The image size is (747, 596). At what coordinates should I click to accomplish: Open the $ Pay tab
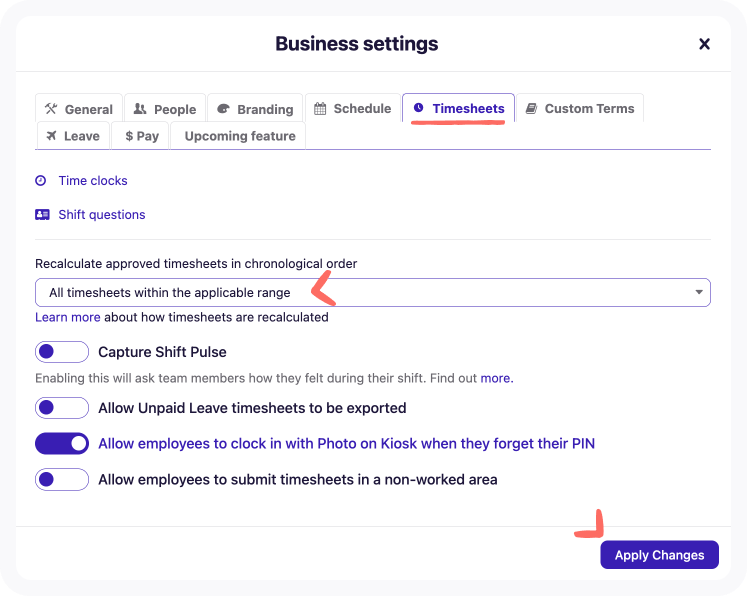pyautogui.click(x=140, y=136)
